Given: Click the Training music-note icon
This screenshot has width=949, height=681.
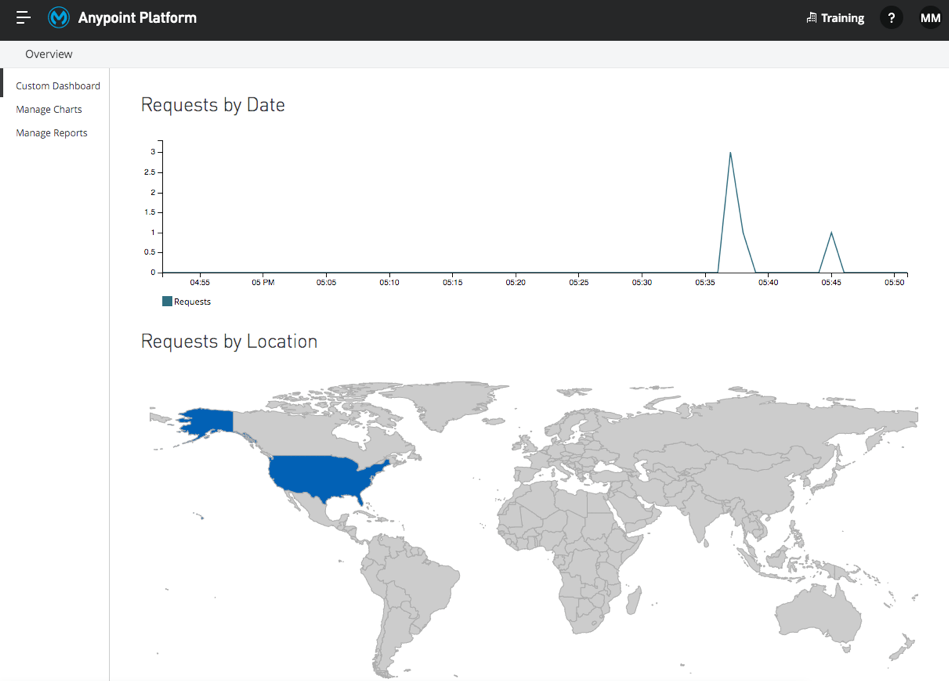Looking at the screenshot, I should [812, 18].
